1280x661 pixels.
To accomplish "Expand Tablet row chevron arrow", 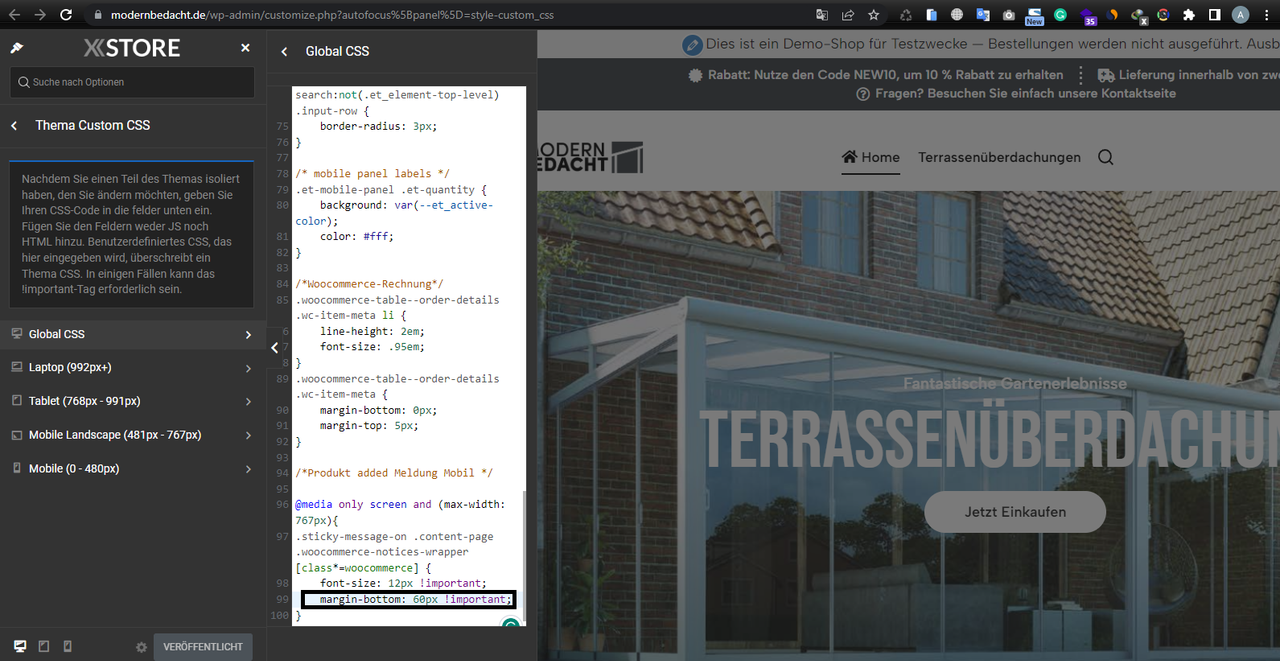I will coord(248,401).
